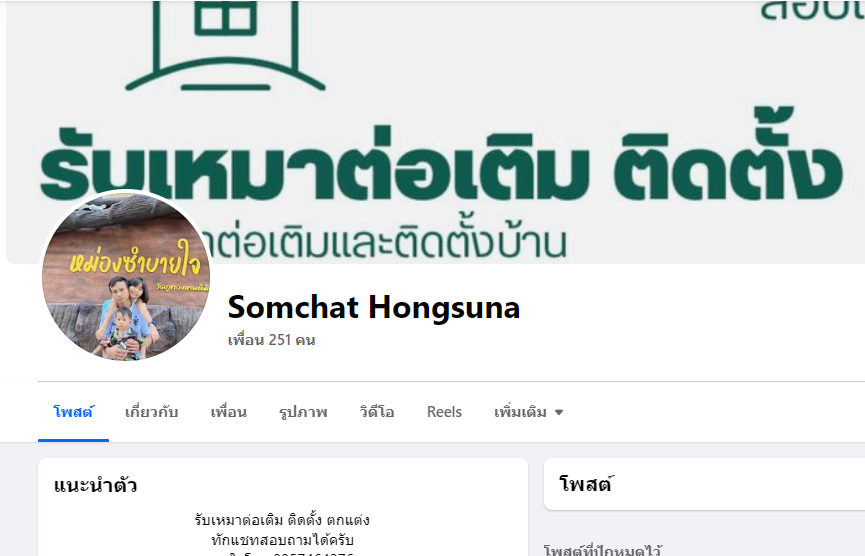Open the วิดีโอ tab

coord(377,412)
